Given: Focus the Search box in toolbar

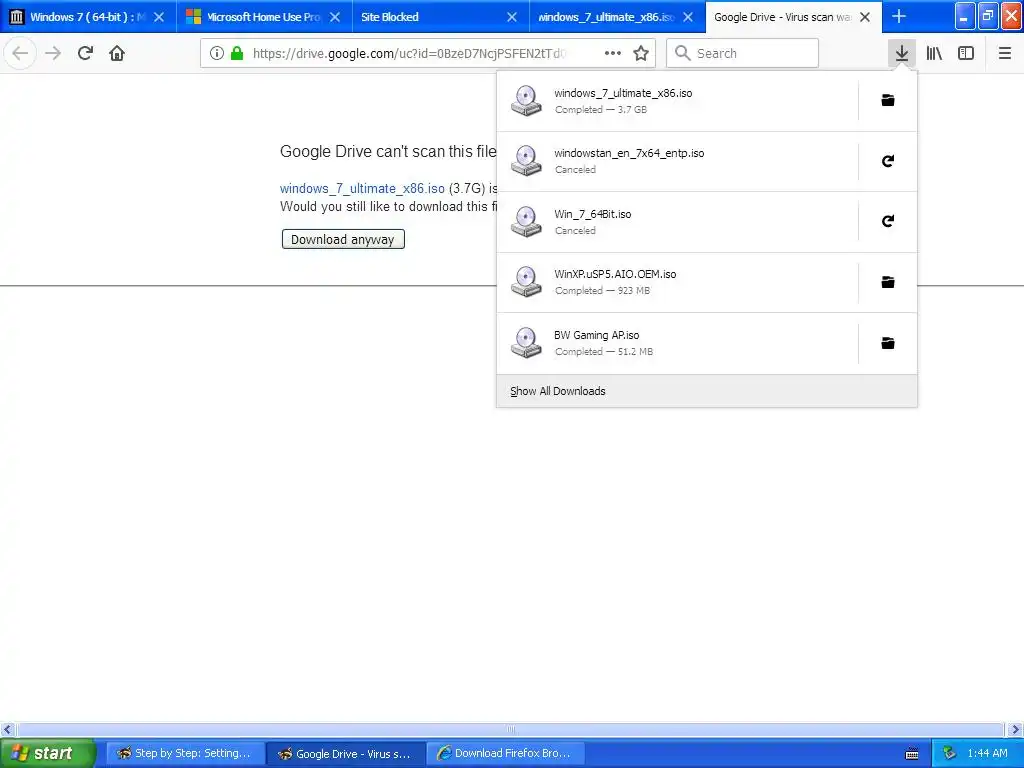Looking at the screenshot, I should [x=743, y=53].
